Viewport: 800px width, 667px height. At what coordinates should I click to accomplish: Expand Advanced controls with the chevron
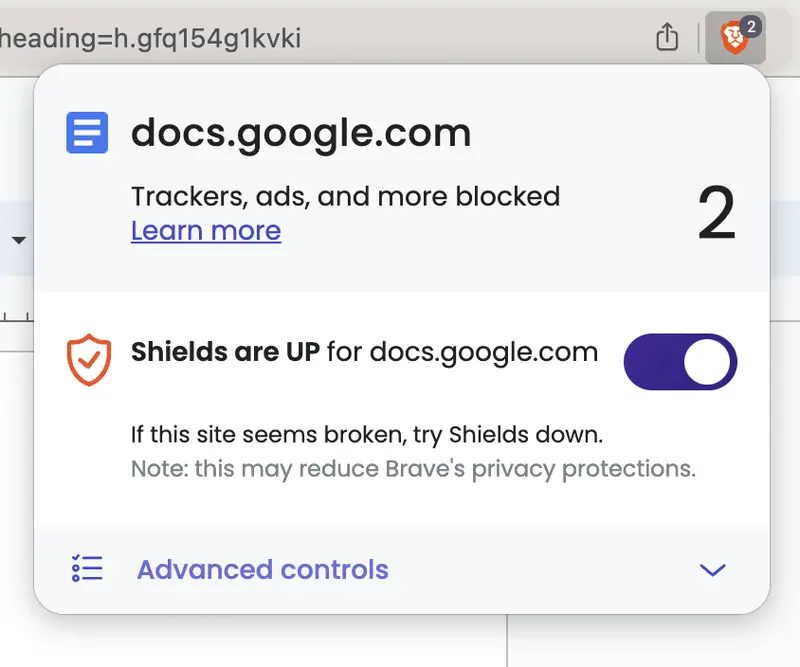(x=712, y=570)
